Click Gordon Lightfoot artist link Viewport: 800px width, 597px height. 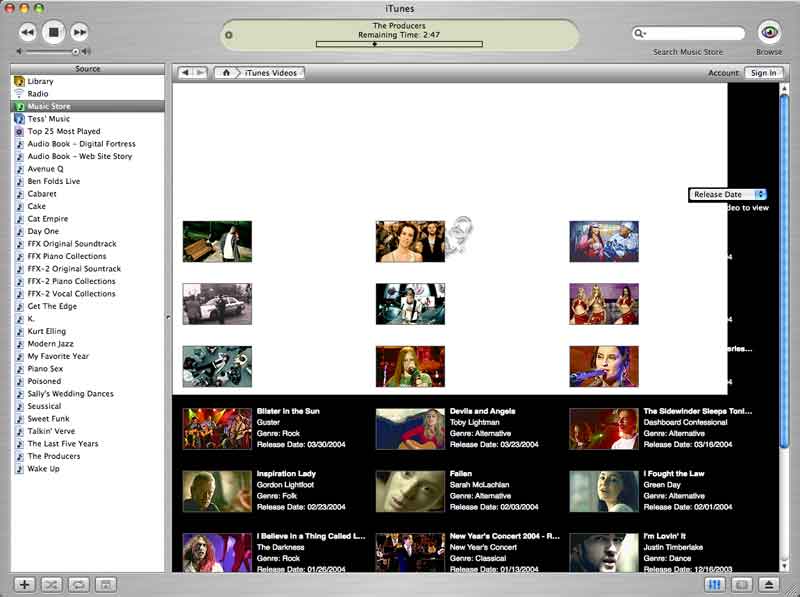(x=285, y=485)
